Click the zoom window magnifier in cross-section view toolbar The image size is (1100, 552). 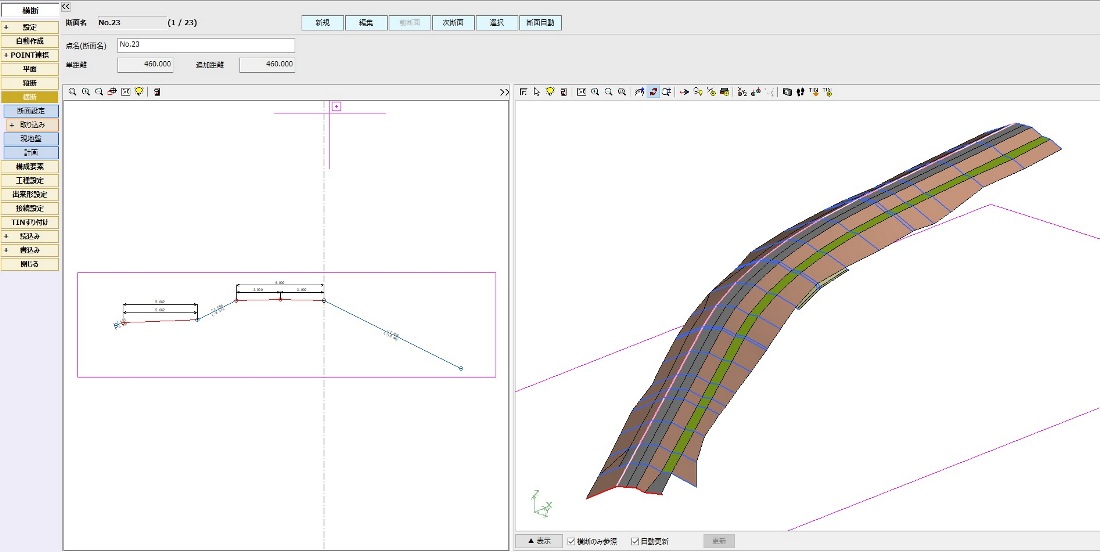pos(72,92)
